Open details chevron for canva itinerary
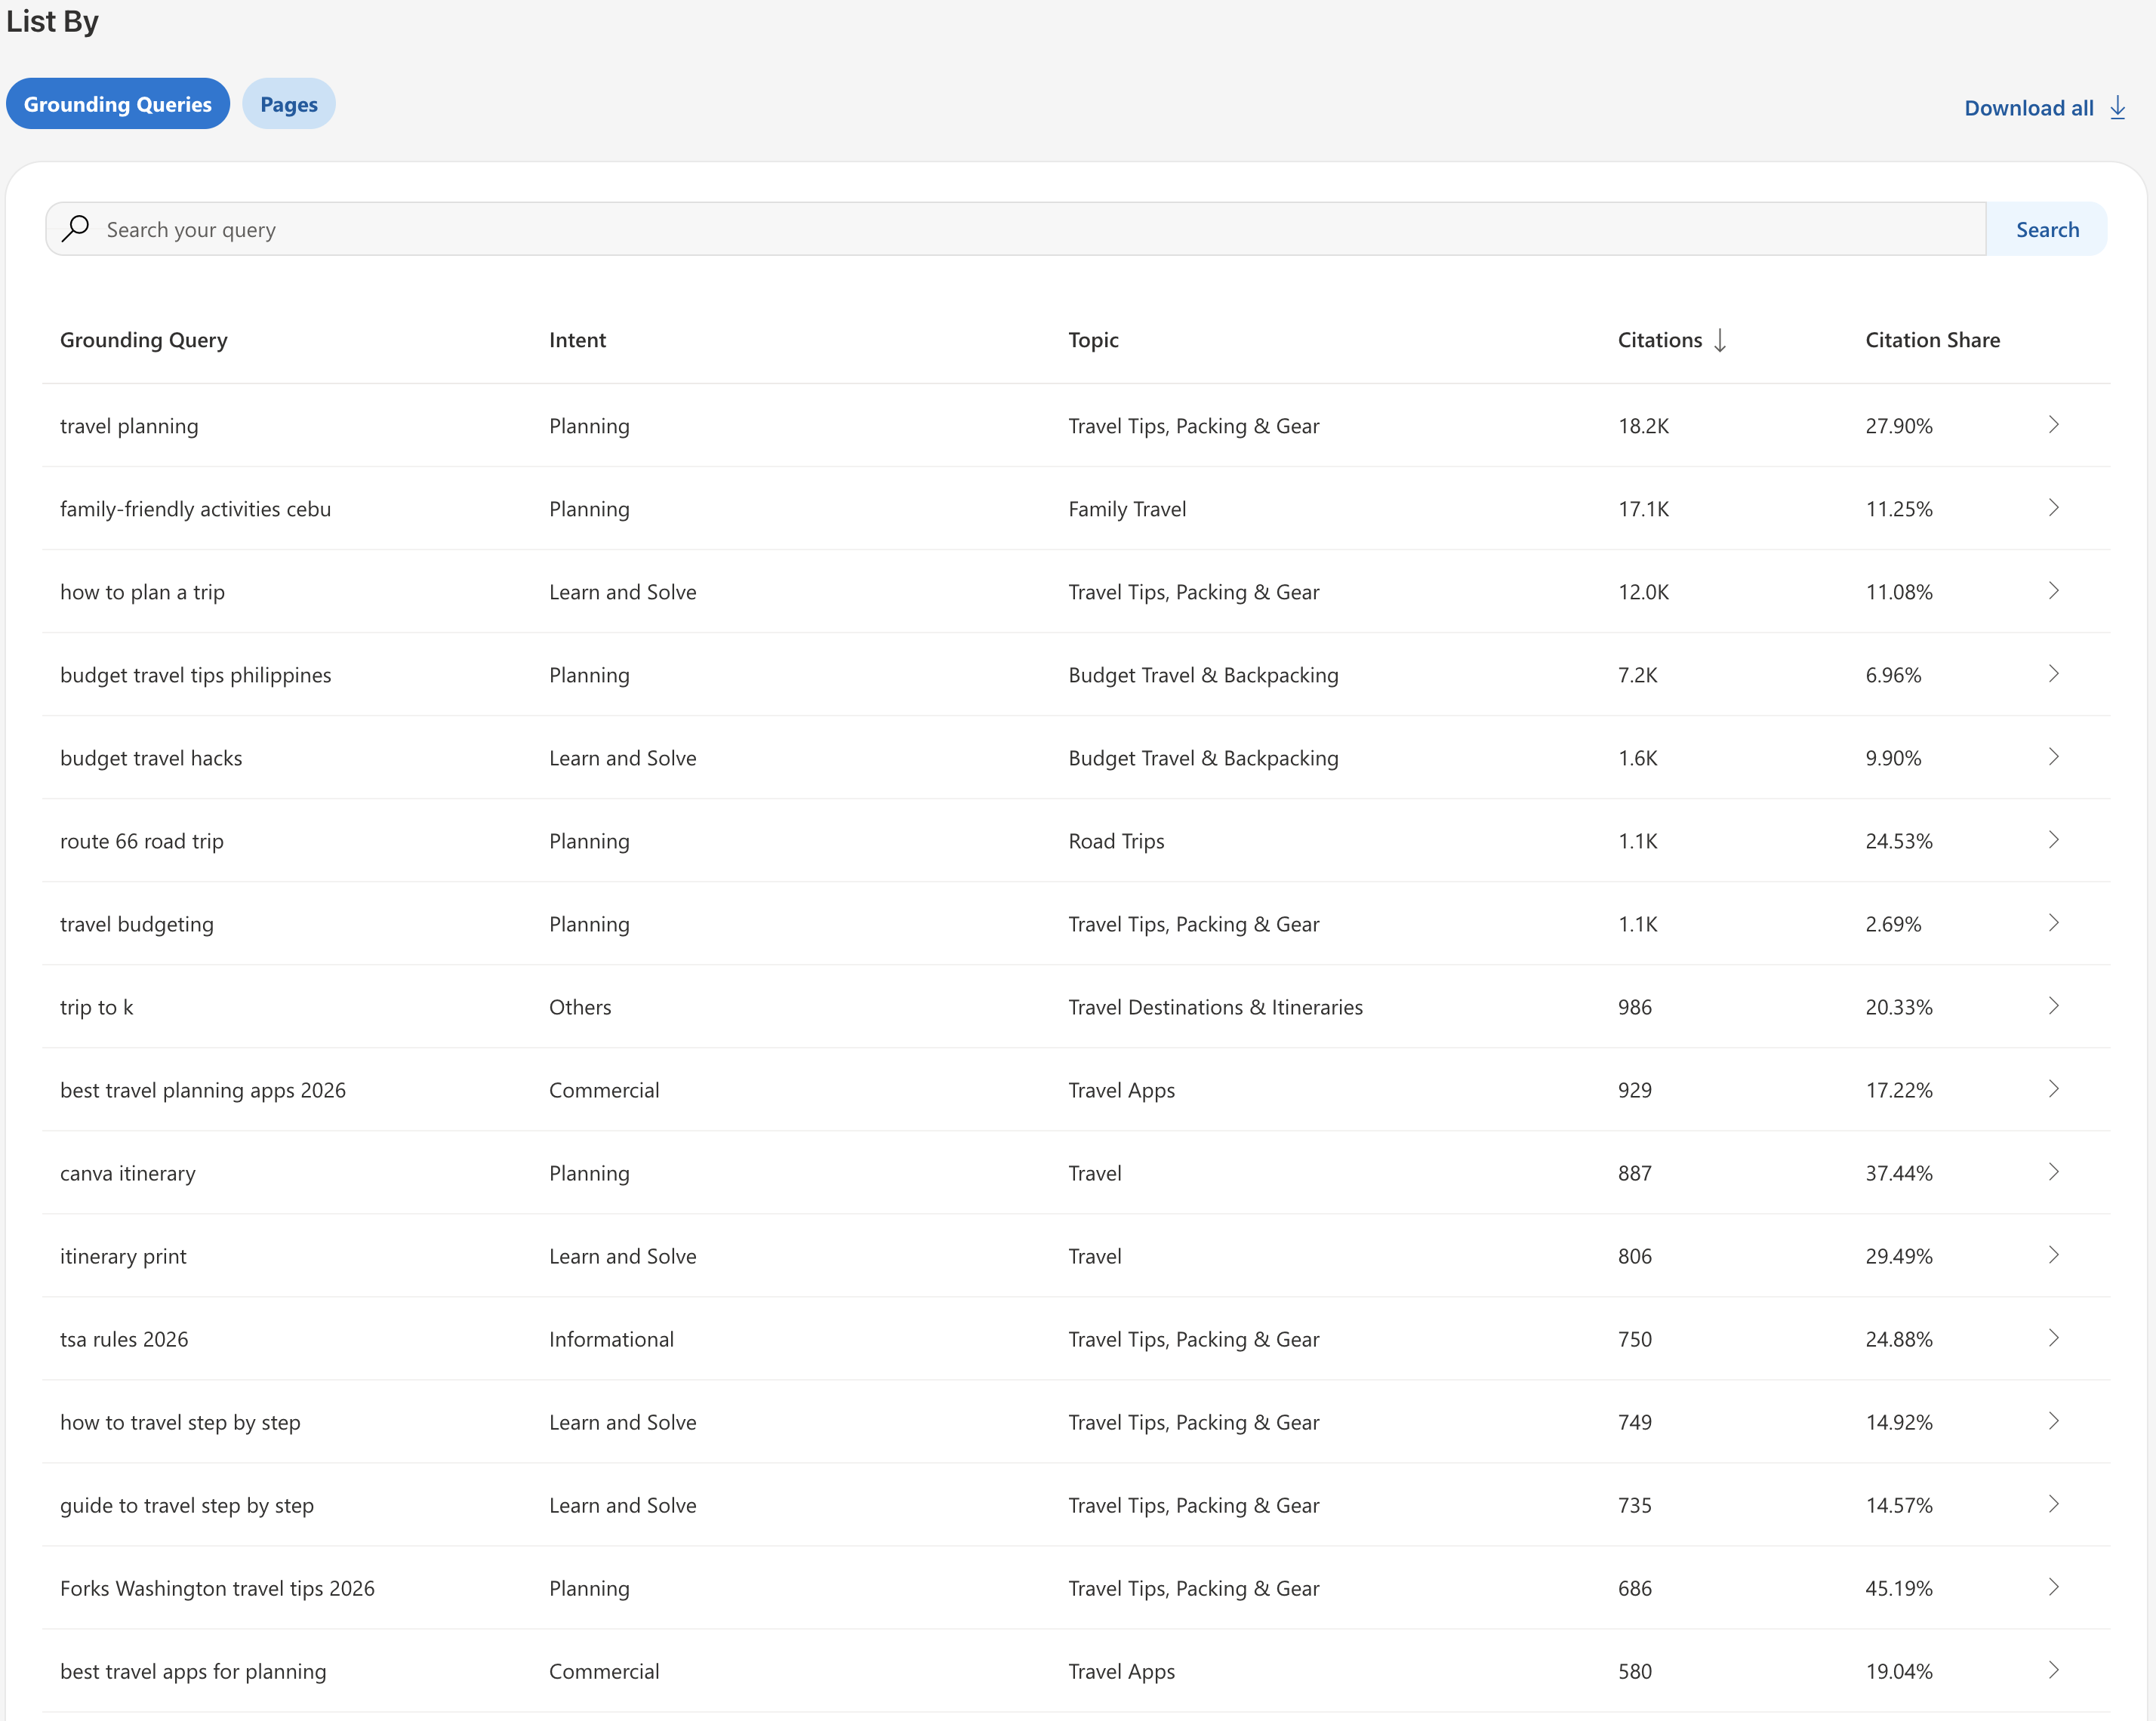This screenshot has width=2156, height=1721. [x=2053, y=1172]
